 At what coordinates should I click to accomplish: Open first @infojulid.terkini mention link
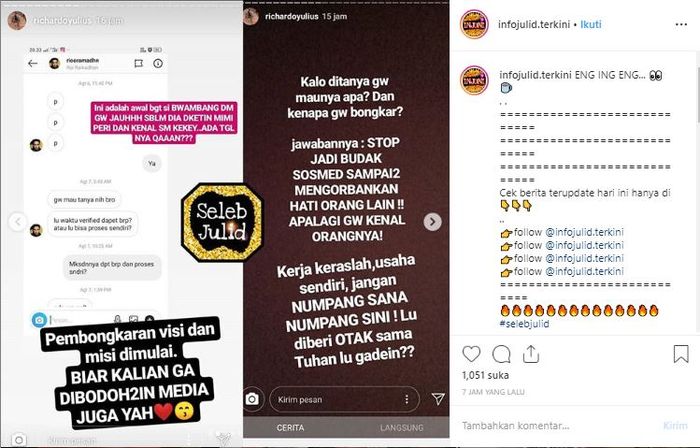tap(584, 232)
